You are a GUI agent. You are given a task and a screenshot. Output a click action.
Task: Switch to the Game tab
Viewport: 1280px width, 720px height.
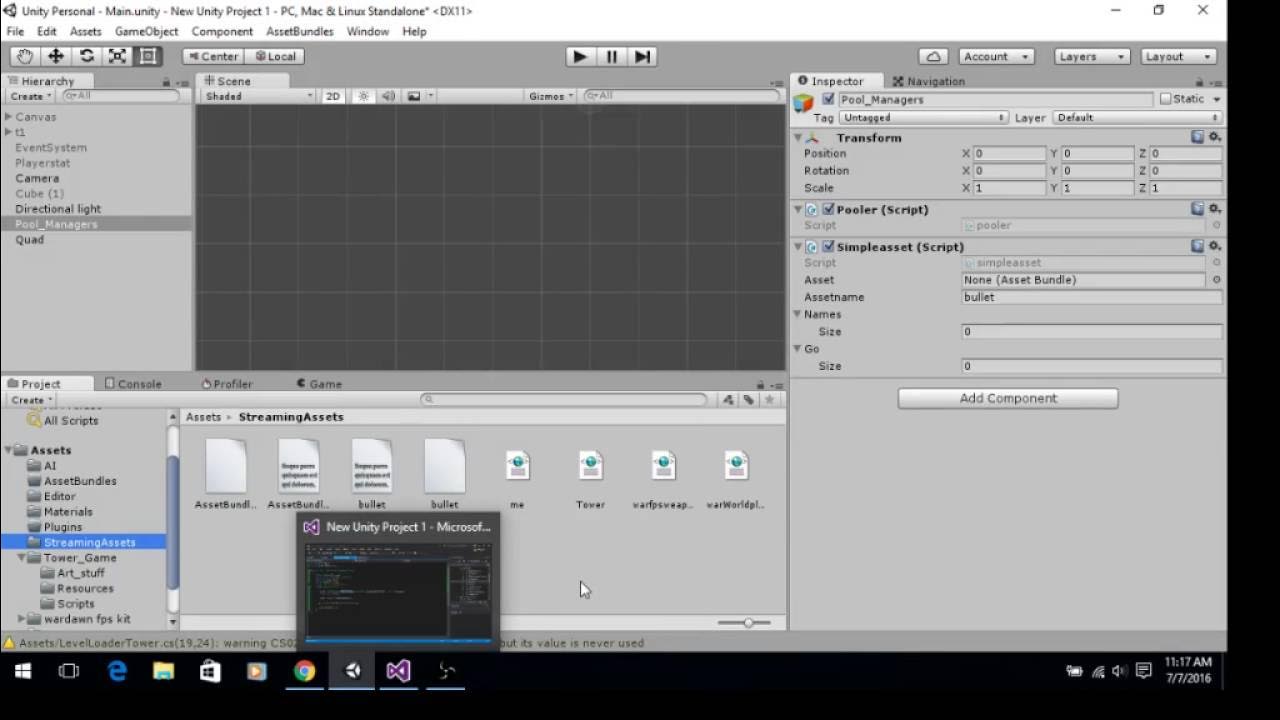[x=319, y=384]
